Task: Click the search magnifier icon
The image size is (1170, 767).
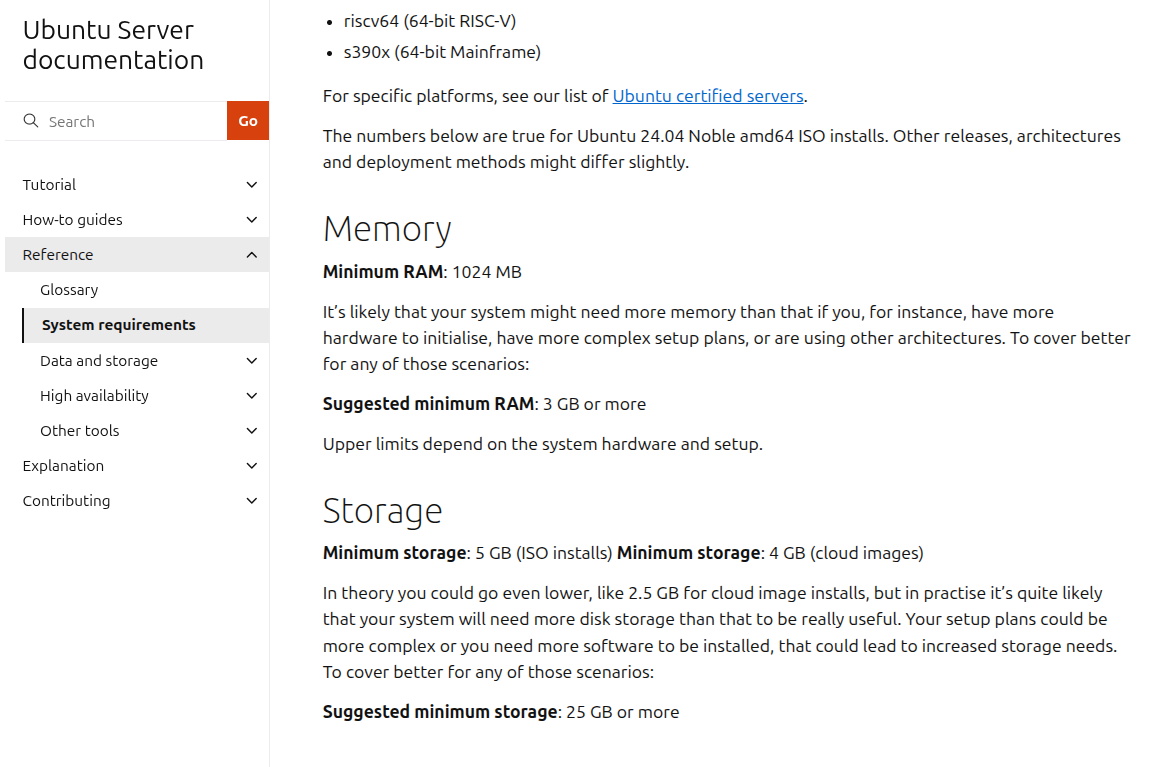Action: click(31, 121)
